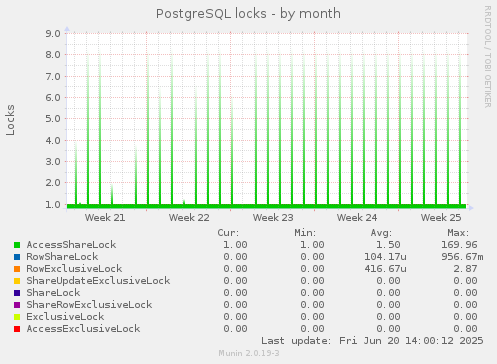Image resolution: width=497 pixels, height=364 pixels.
Task: Click the AccessExclusiveLock legend label
Action: point(83,329)
